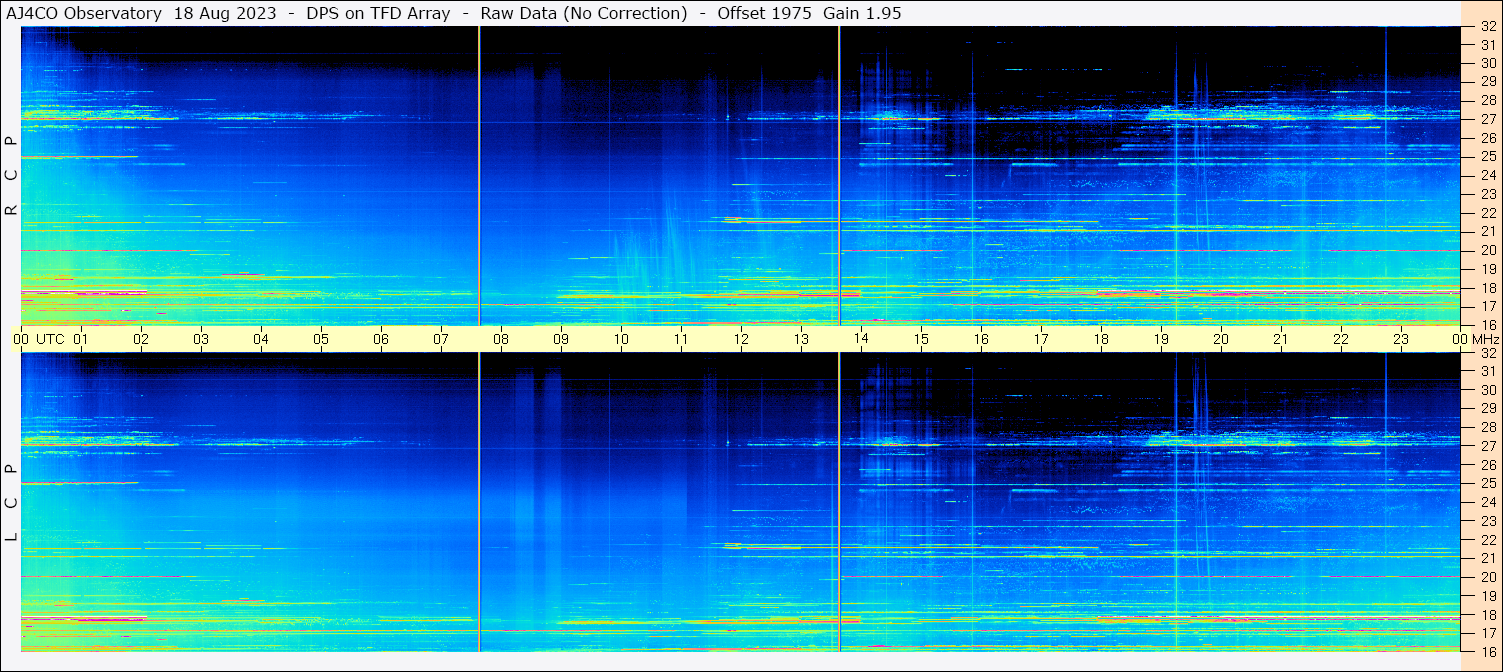Click hour 10 on UTC time axis
This screenshot has width=1503, height=672.
621,339
